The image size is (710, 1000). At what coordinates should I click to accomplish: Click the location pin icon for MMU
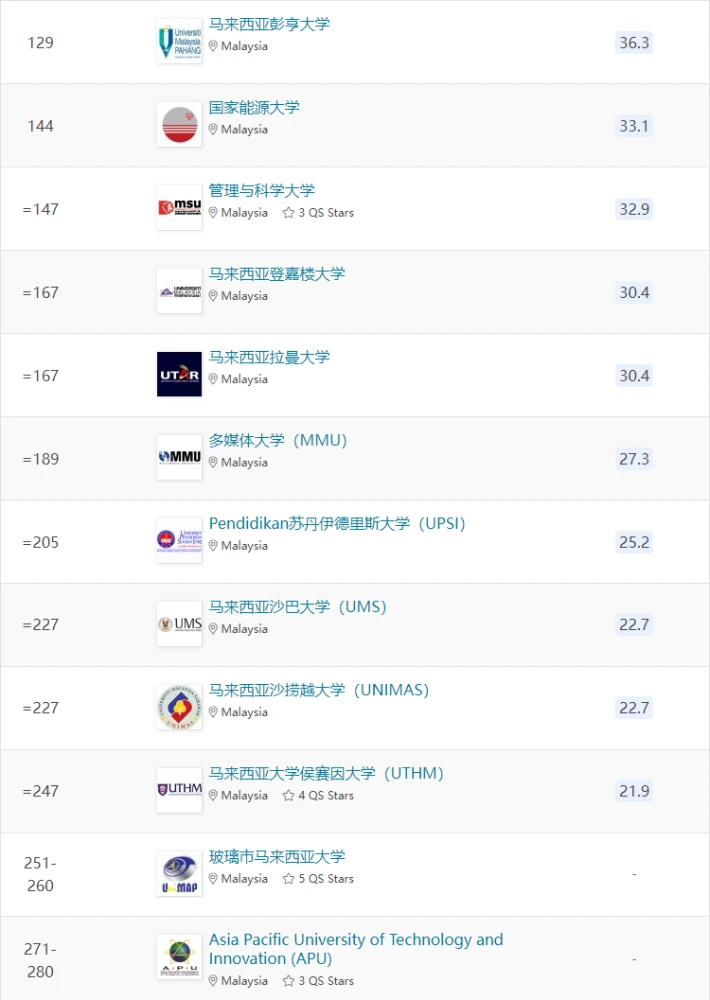213,462
